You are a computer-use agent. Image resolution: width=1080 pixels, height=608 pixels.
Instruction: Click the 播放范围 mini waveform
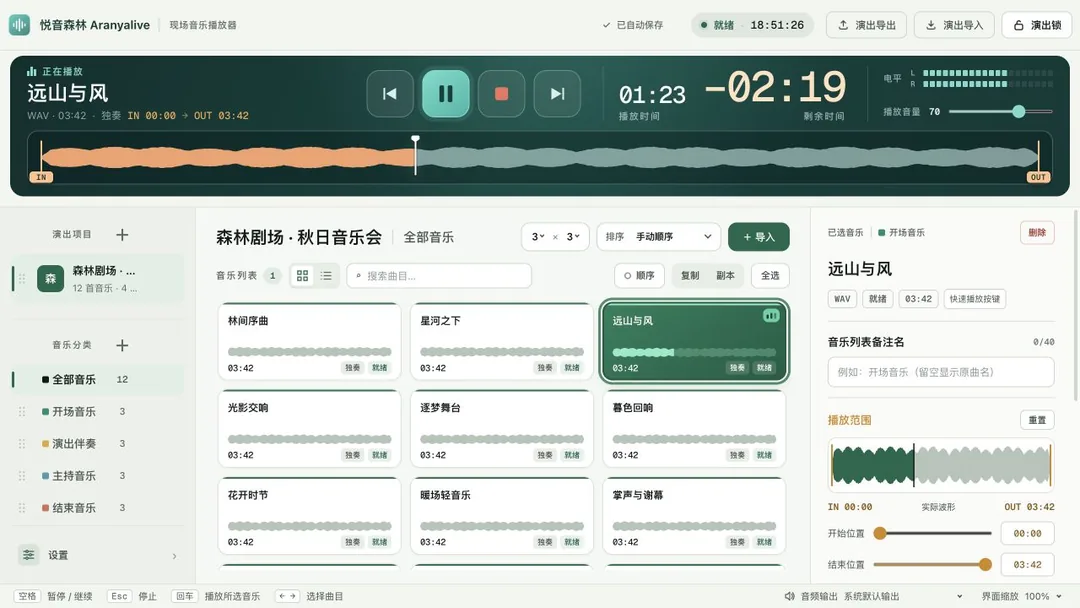(940, 465)
